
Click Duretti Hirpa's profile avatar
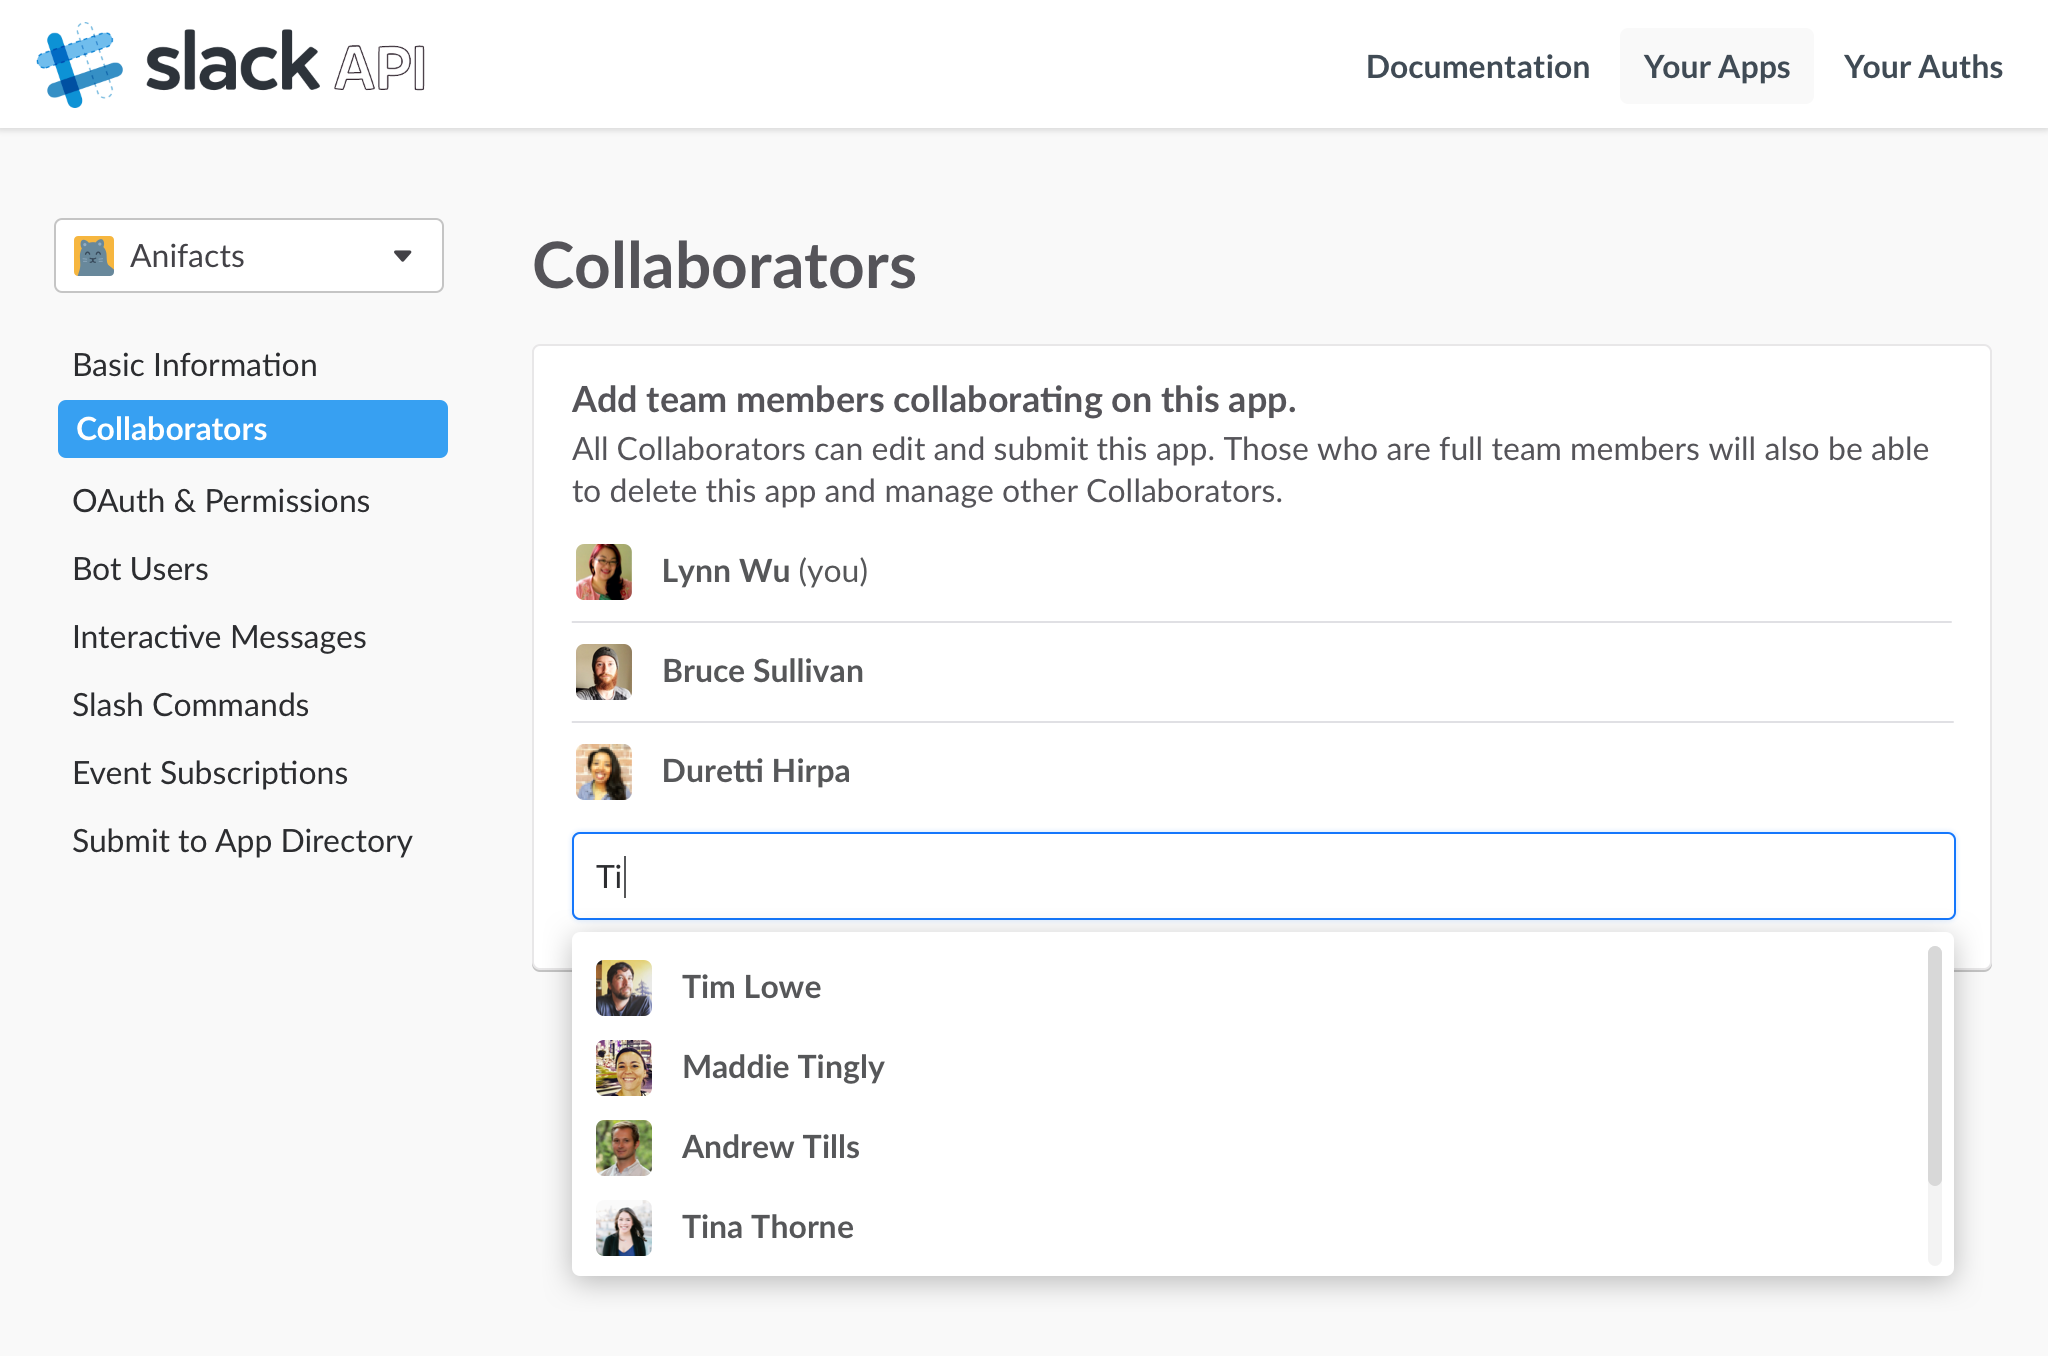pos(603,771)
